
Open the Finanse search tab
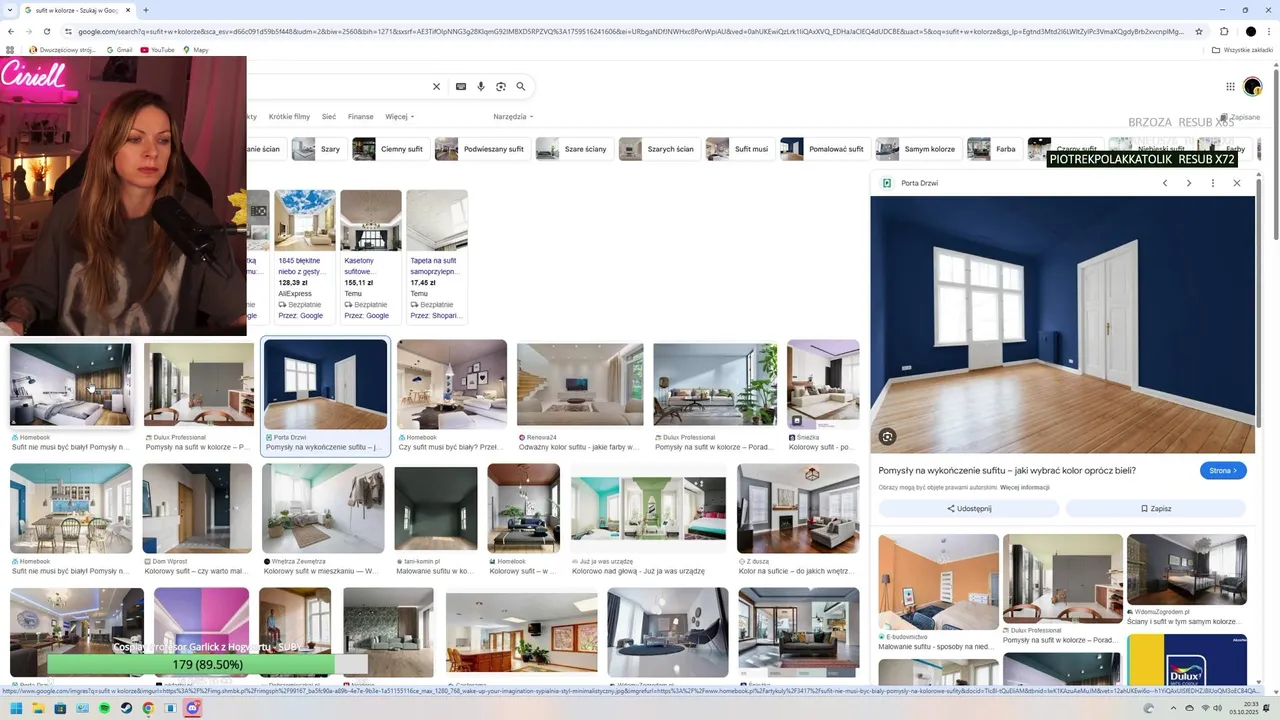[x=360, y=116]
